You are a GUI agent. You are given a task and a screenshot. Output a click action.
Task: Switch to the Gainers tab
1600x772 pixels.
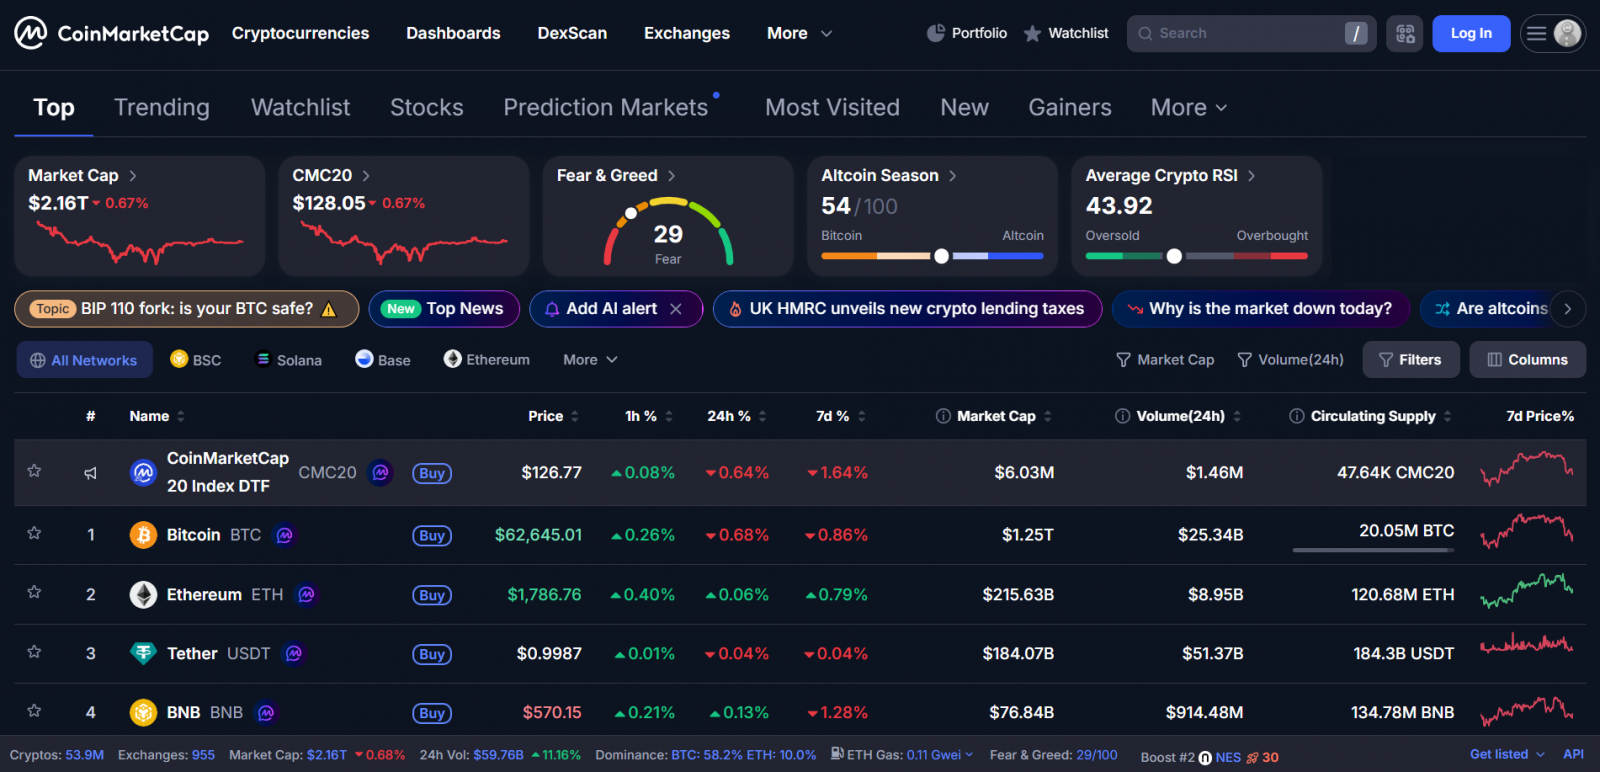[x=1070, y=107]
